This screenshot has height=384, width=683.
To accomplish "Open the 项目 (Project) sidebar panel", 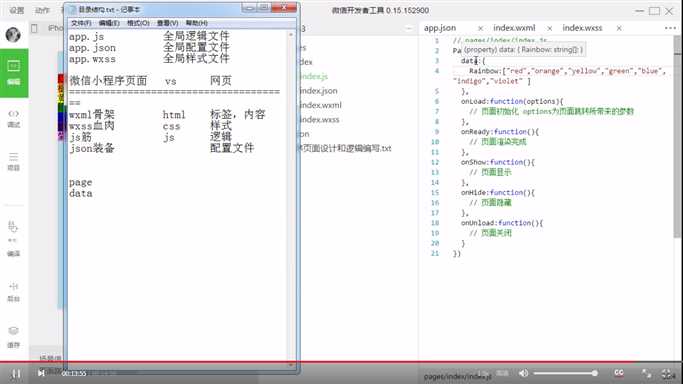I will tap(14, 162).
